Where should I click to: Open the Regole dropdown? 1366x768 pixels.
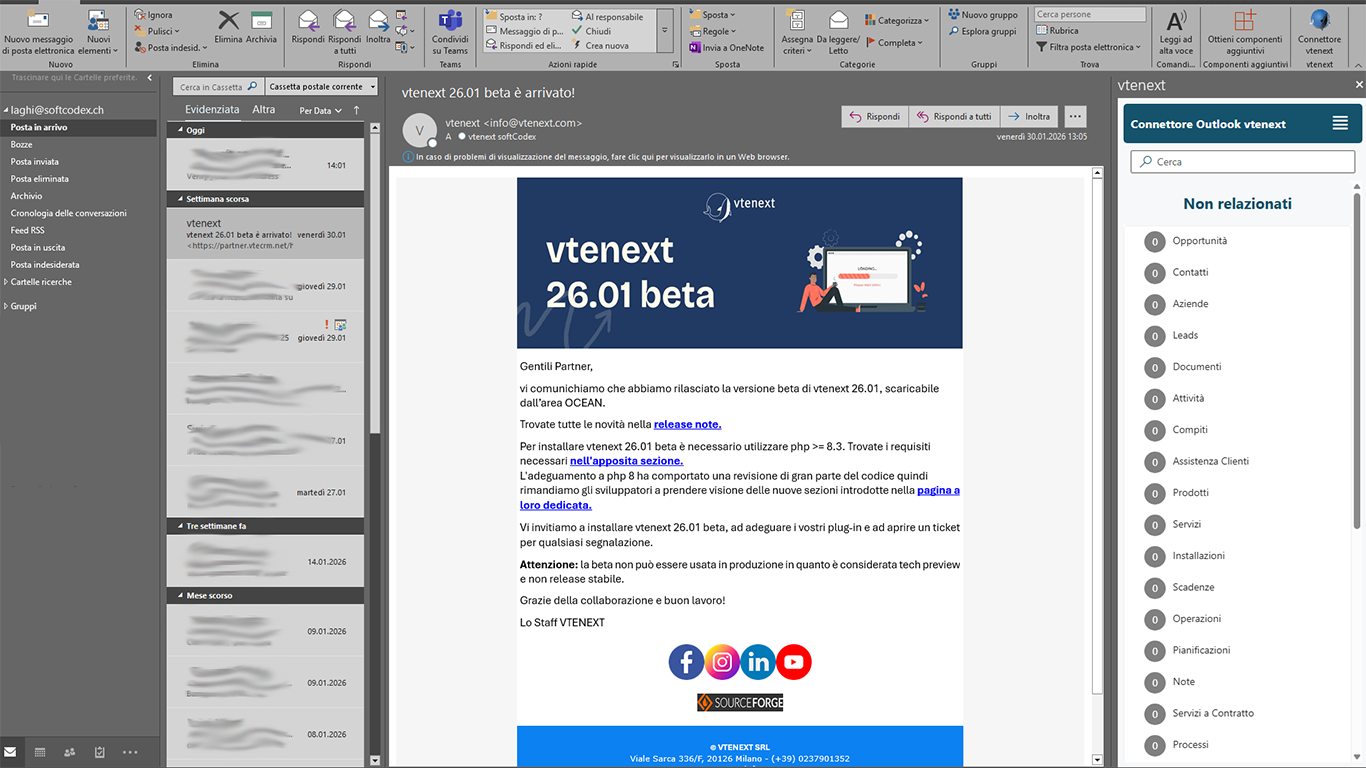pos(711,31)
